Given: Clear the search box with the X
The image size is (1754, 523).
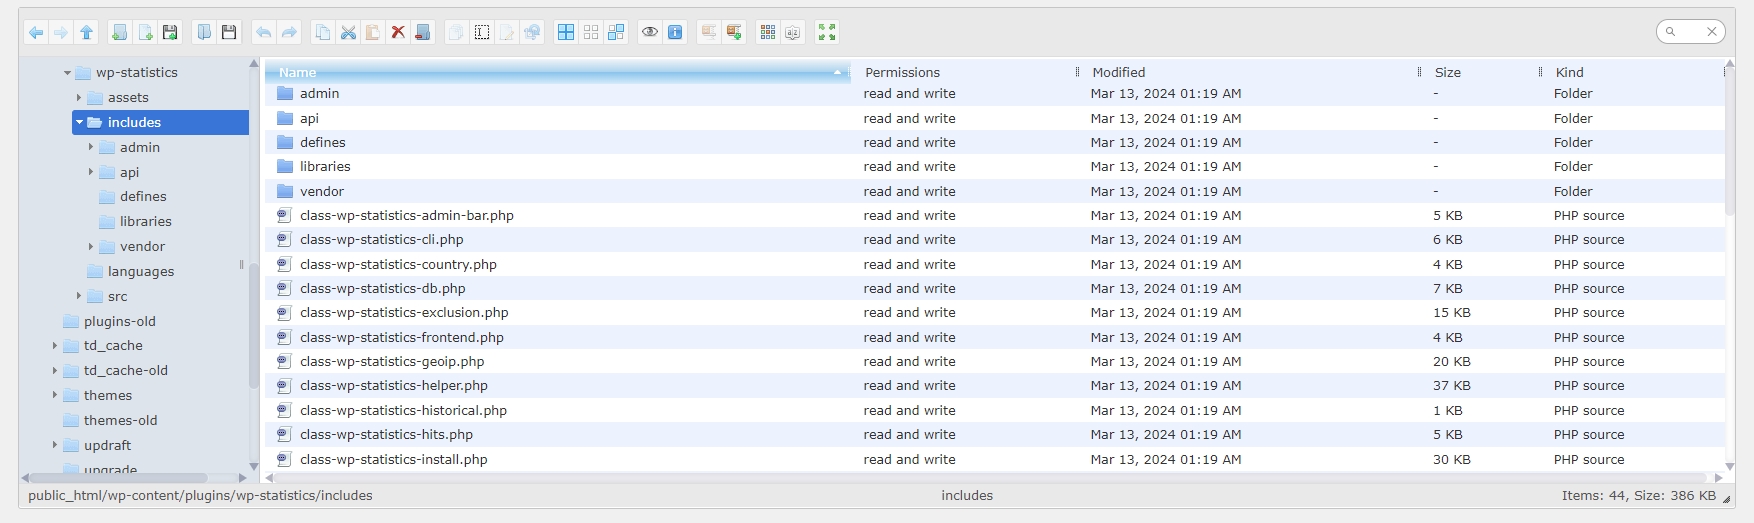Looking at the screenshot, I should pyautogui.click(x=1712, y=32).
